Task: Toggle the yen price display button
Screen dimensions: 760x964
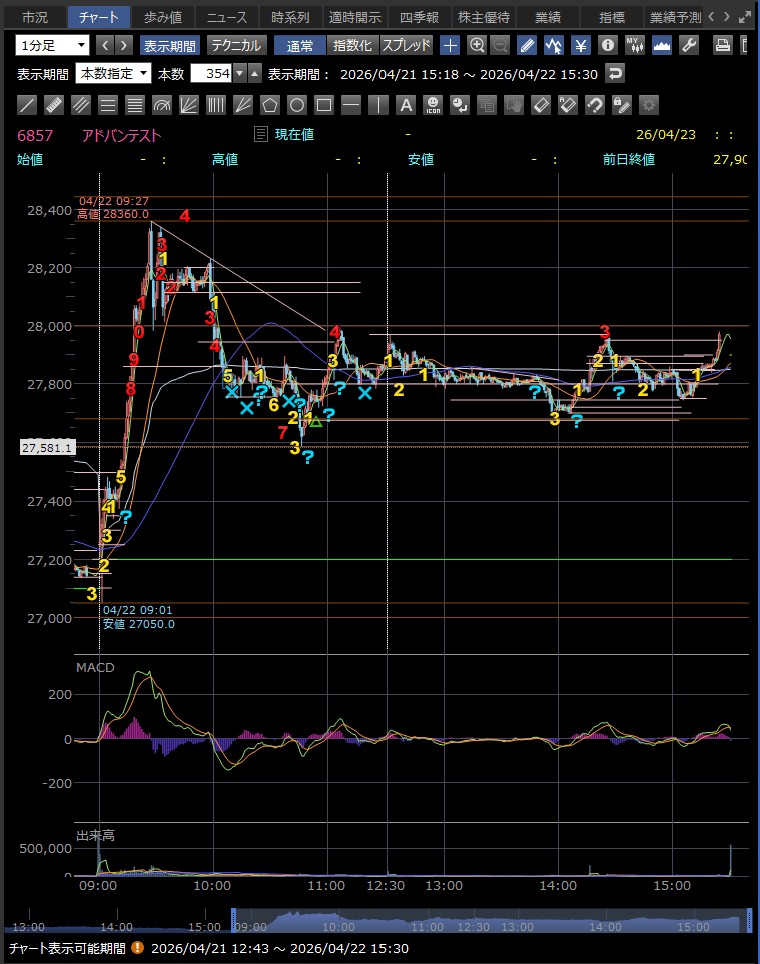Action: click(x=580, y=45)
